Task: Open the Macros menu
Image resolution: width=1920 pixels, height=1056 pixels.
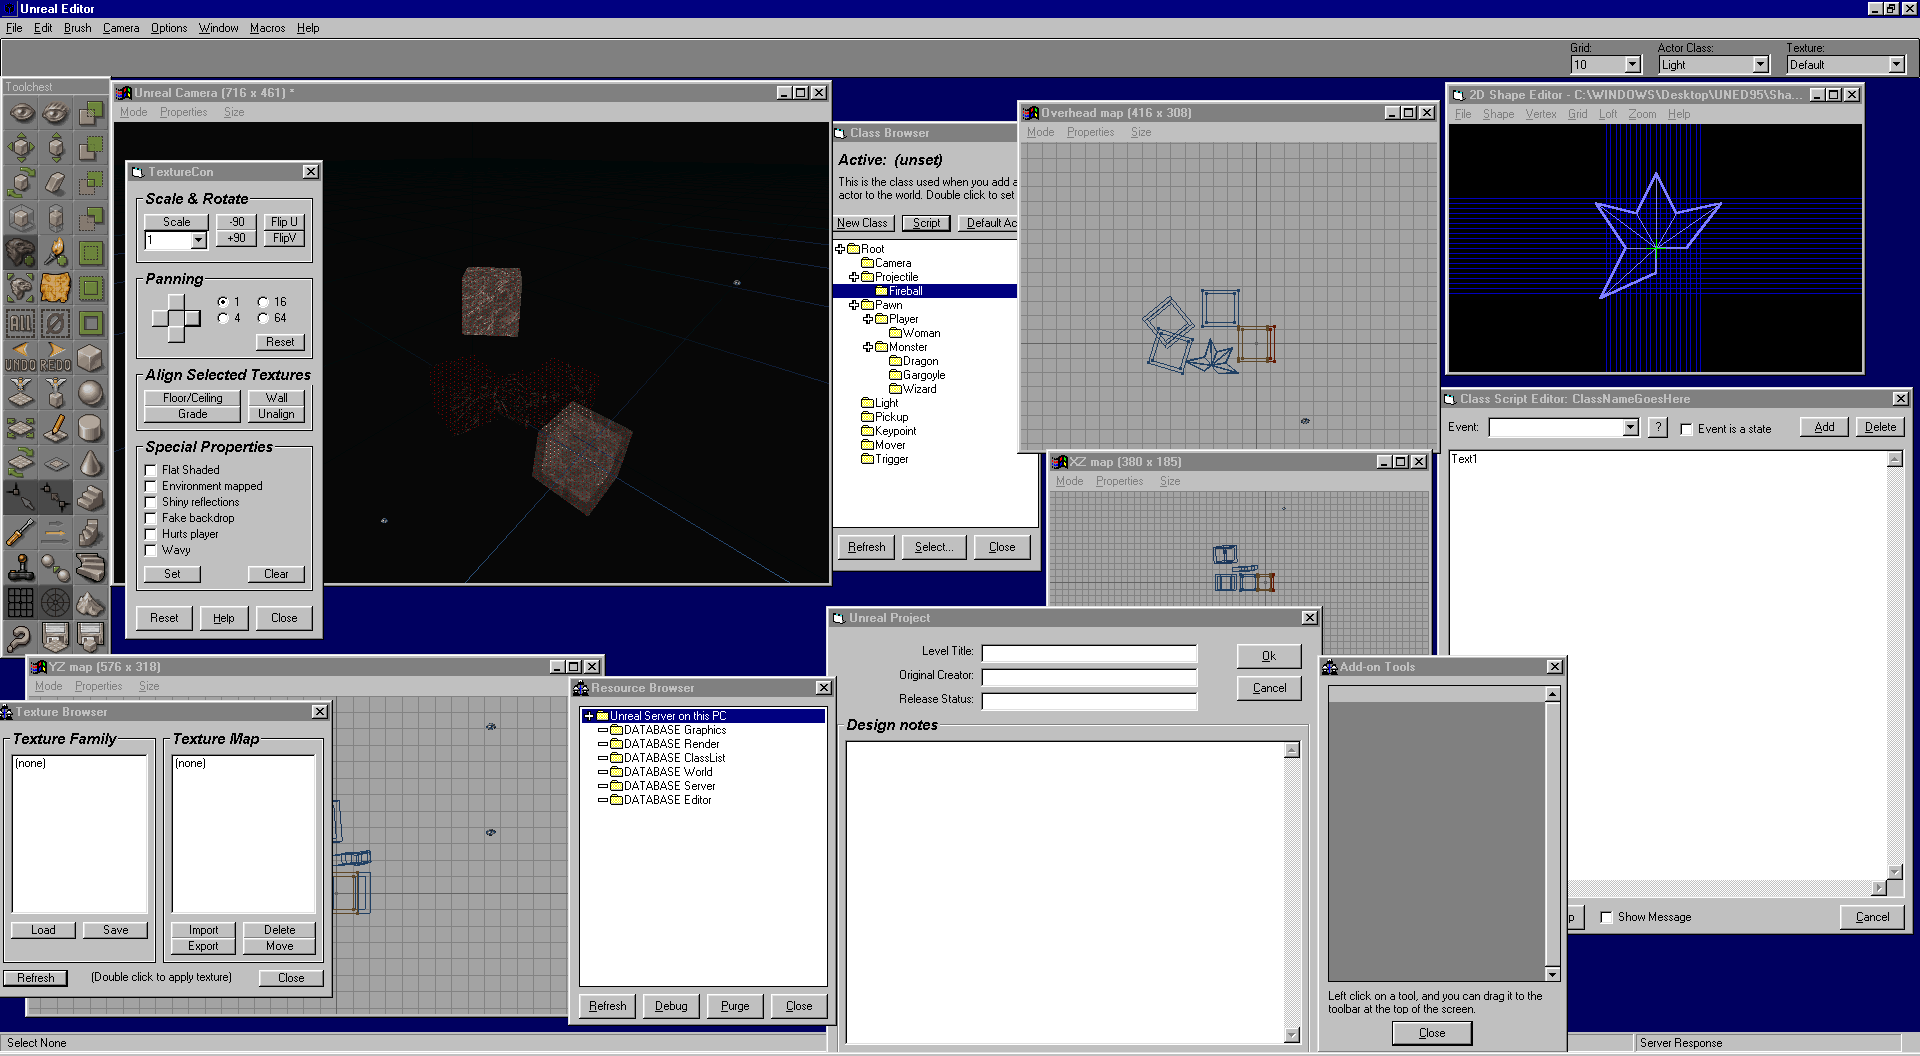Action: tap(267, 28)
